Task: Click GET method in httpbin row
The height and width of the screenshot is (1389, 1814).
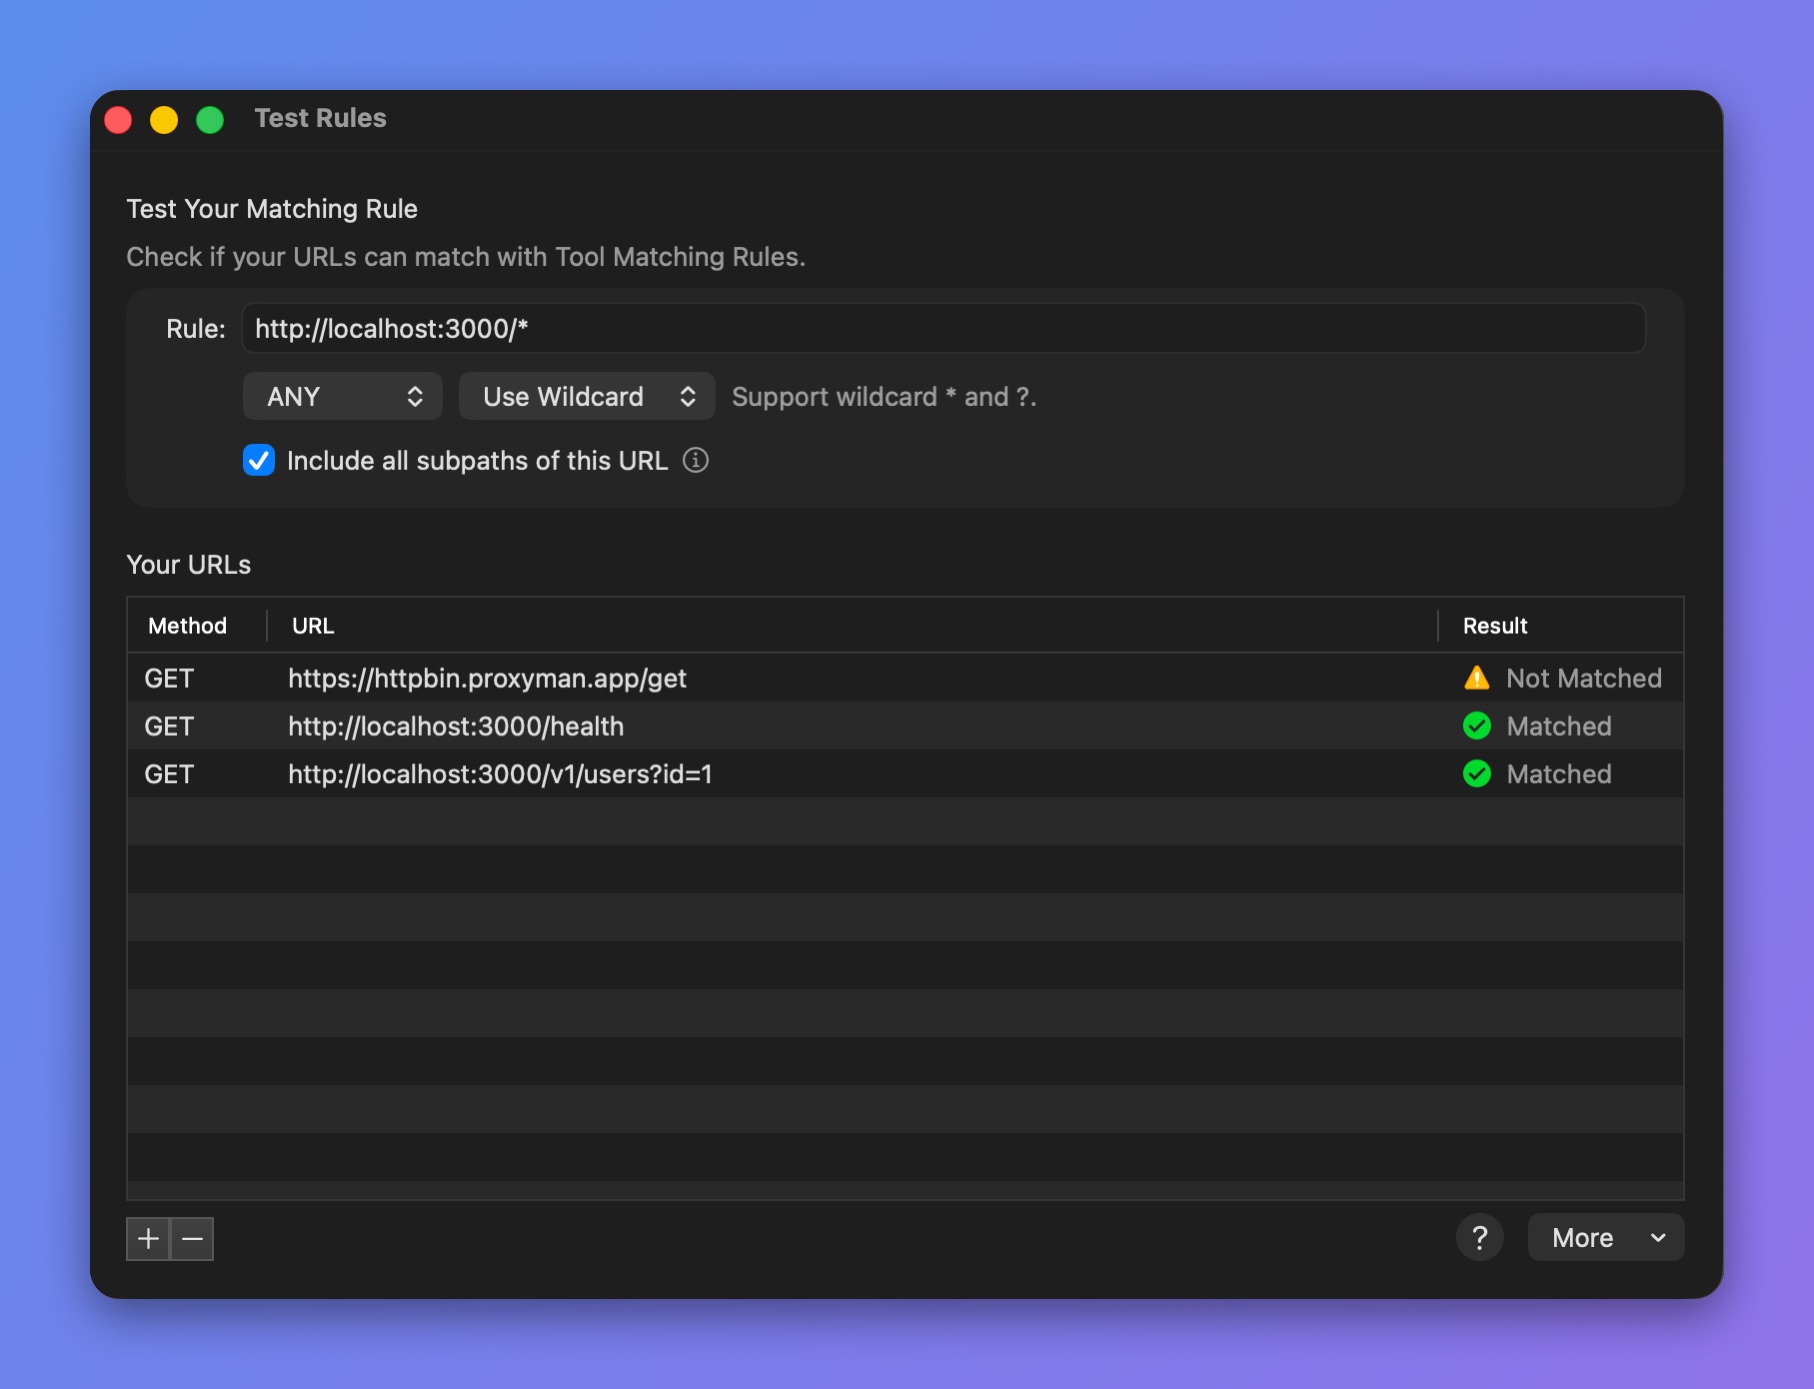Action: 169,678
